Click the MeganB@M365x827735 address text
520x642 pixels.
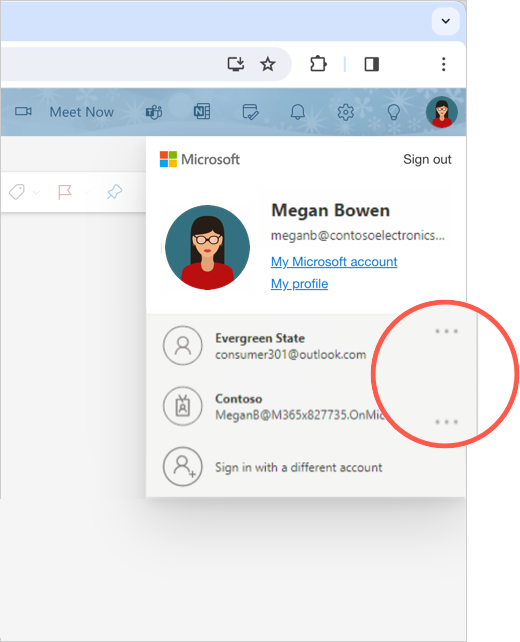pyautogui.click(x=299, y=415)
